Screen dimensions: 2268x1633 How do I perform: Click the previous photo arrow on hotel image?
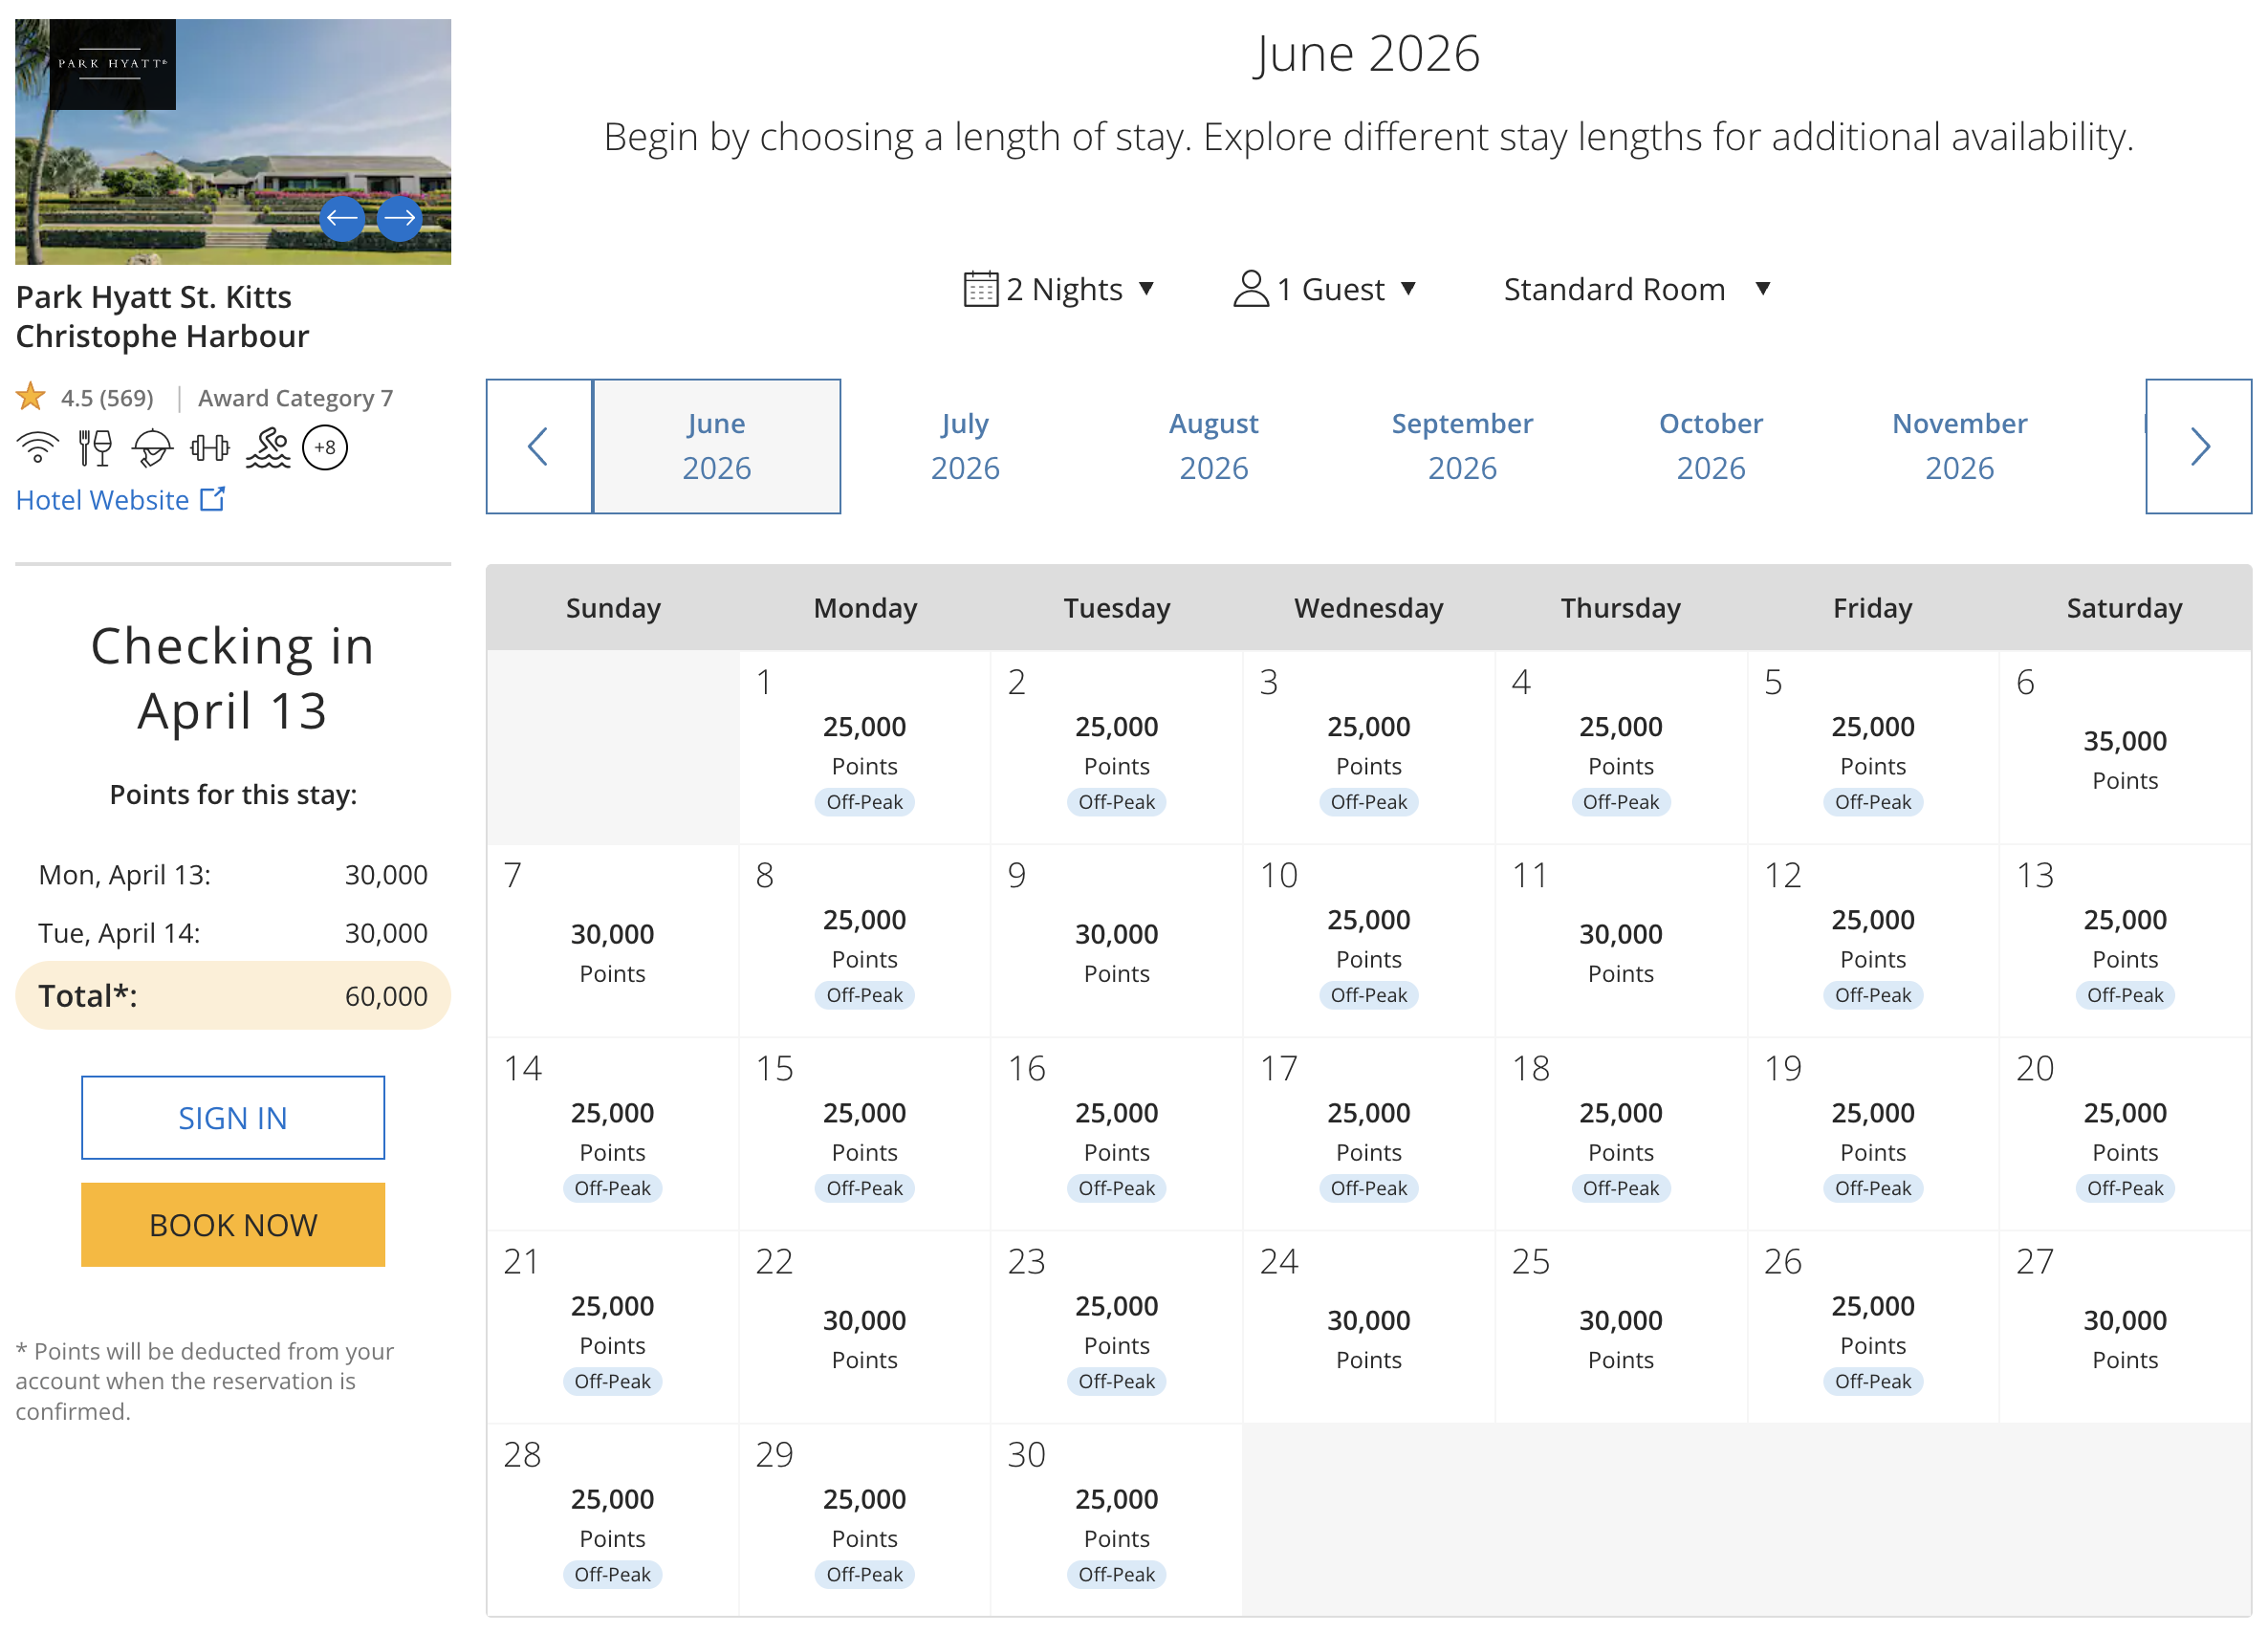342,218
